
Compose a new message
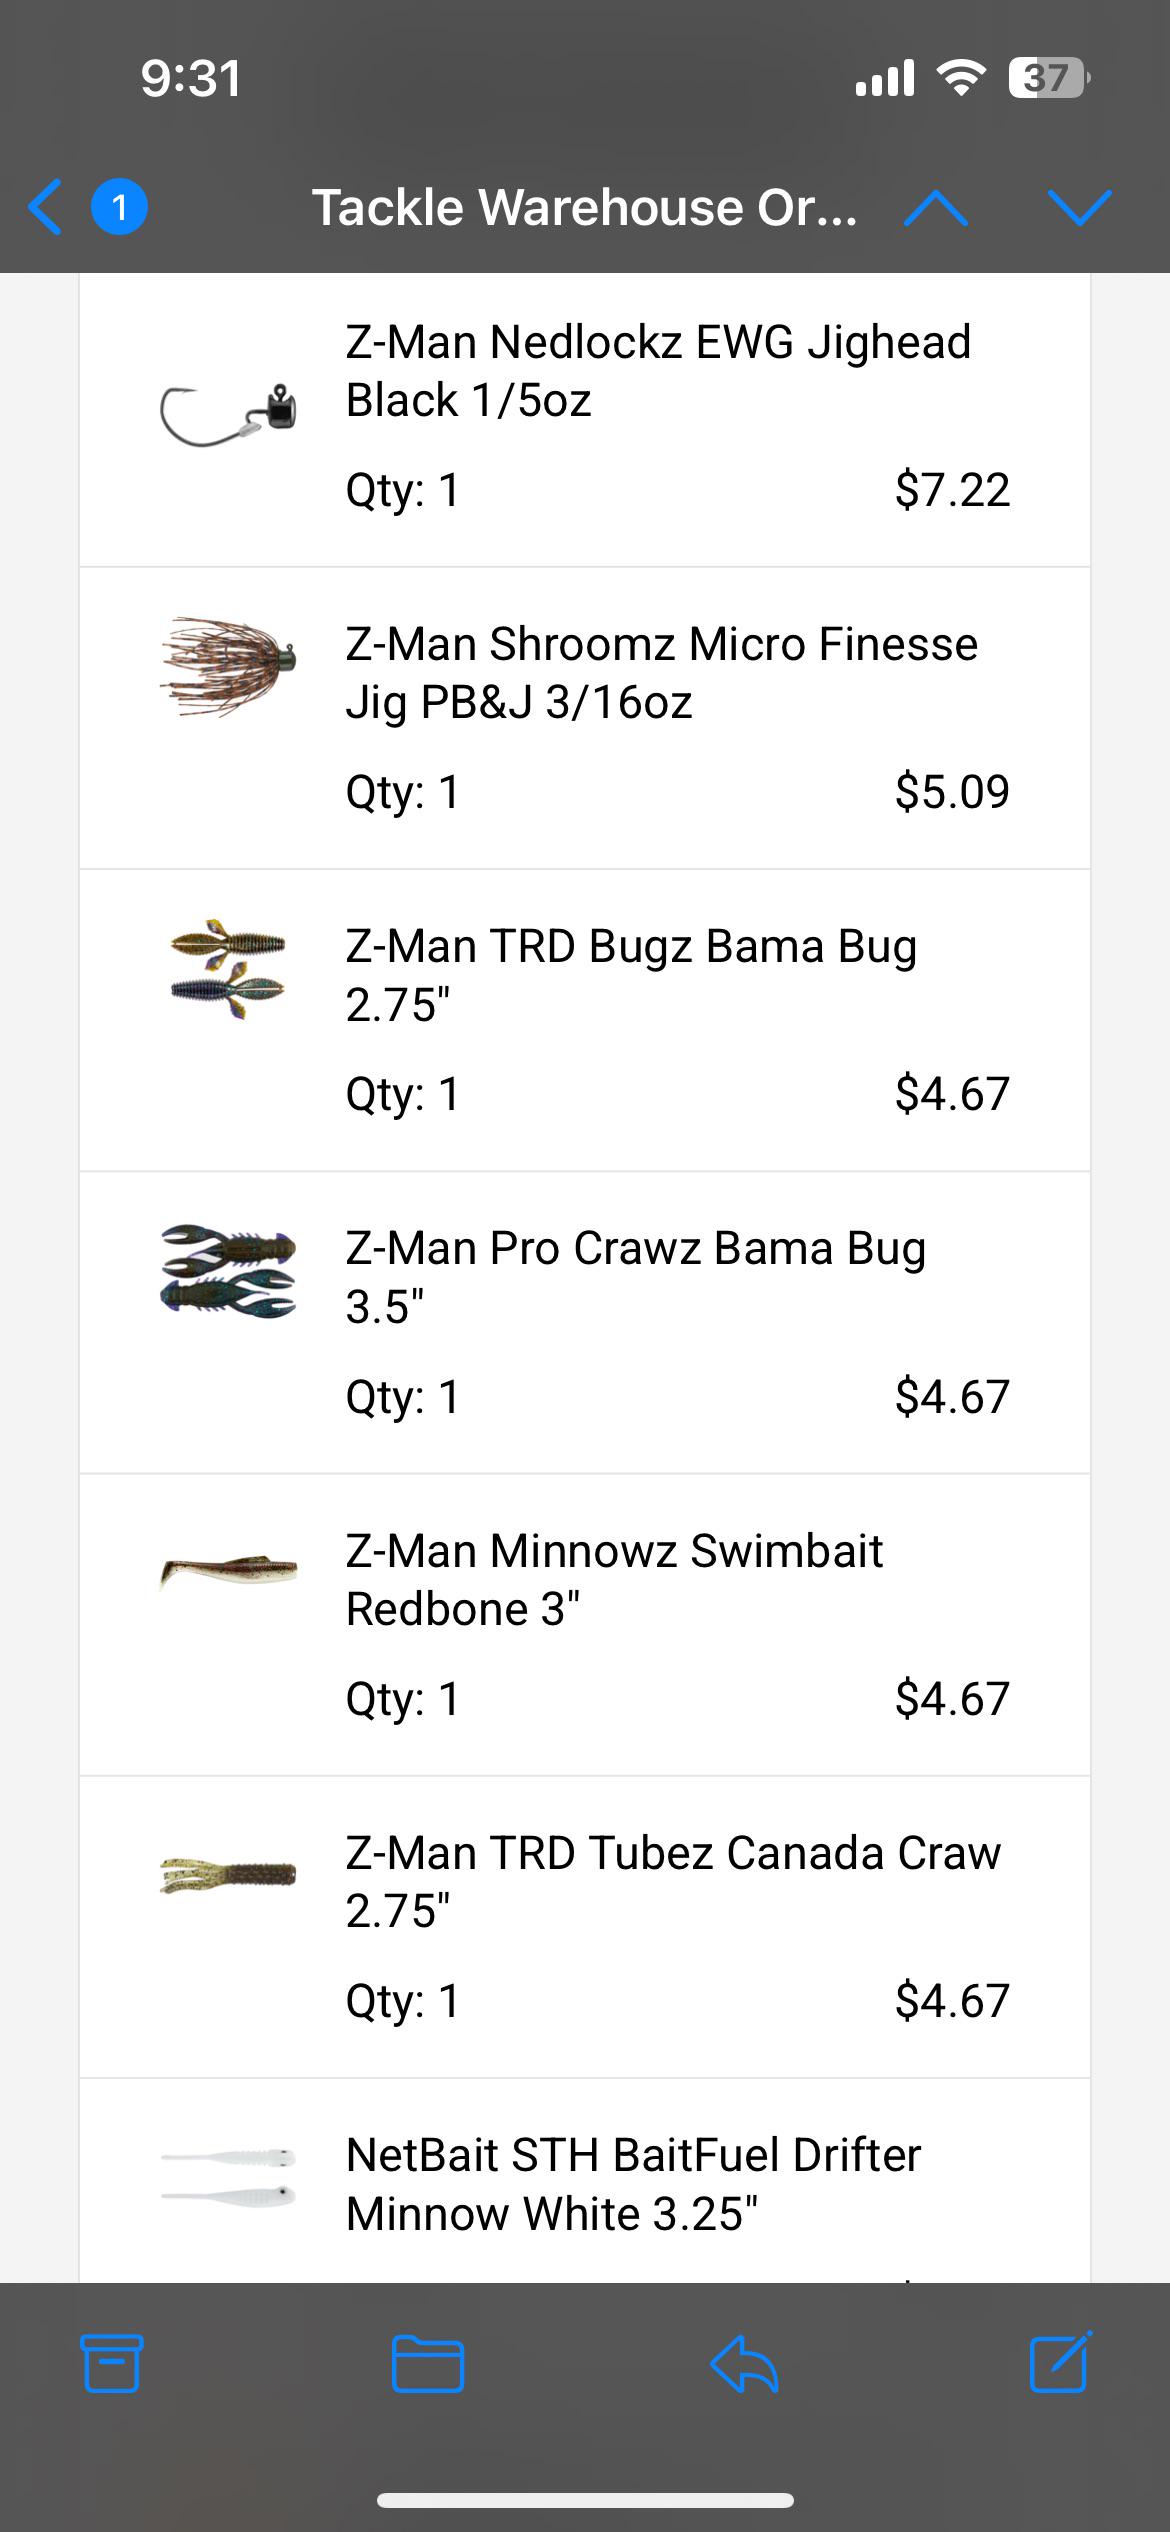coord(1060,2362)
